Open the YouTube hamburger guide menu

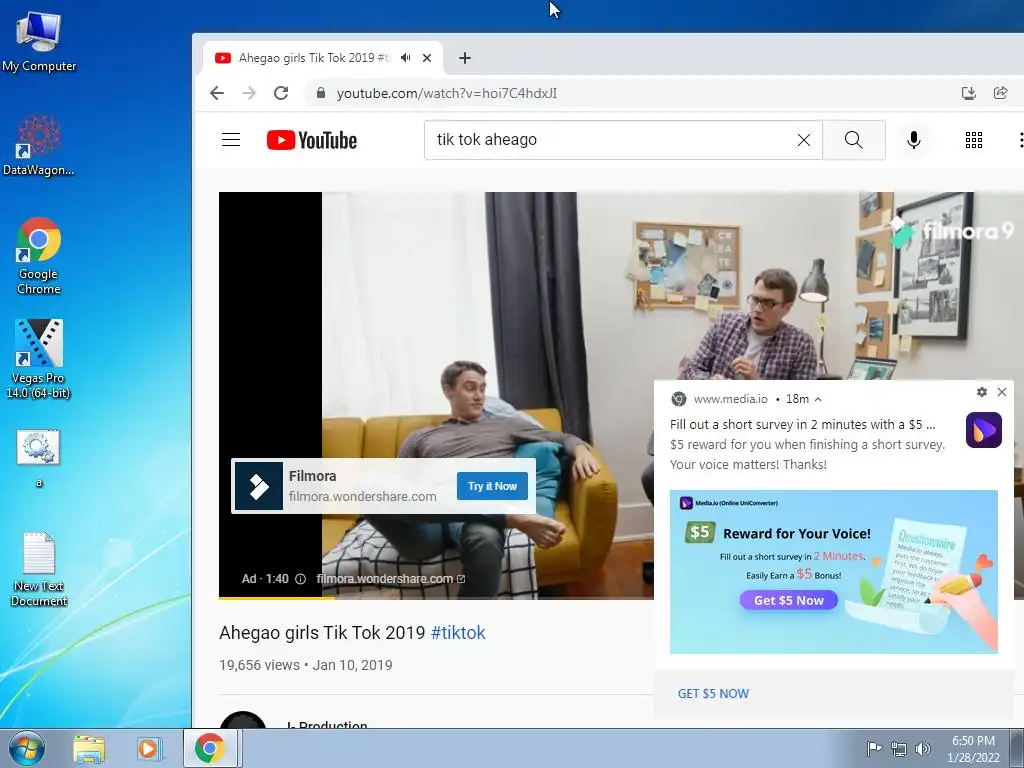(x=231, y=140)
